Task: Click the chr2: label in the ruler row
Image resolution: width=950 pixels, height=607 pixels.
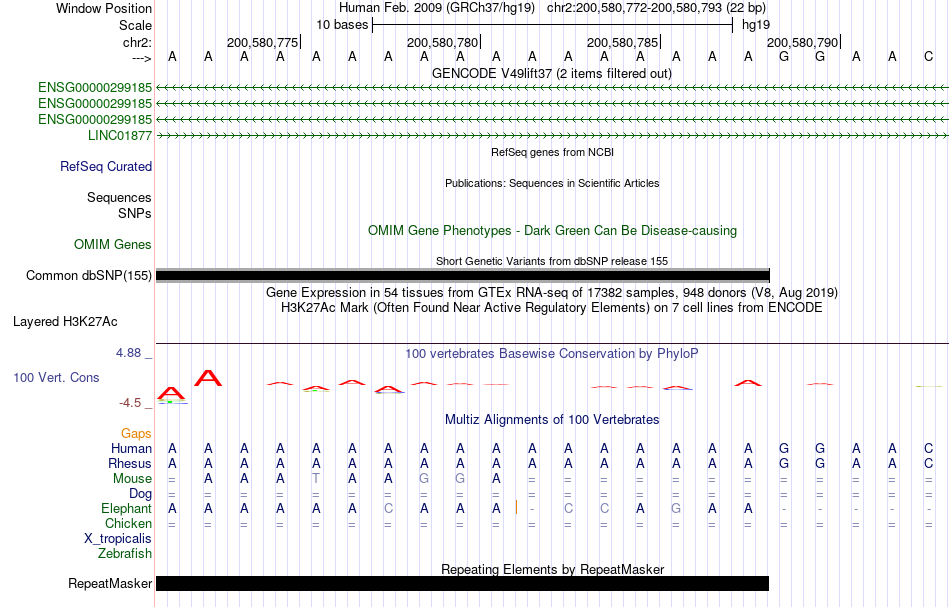Action: [137, 42]
